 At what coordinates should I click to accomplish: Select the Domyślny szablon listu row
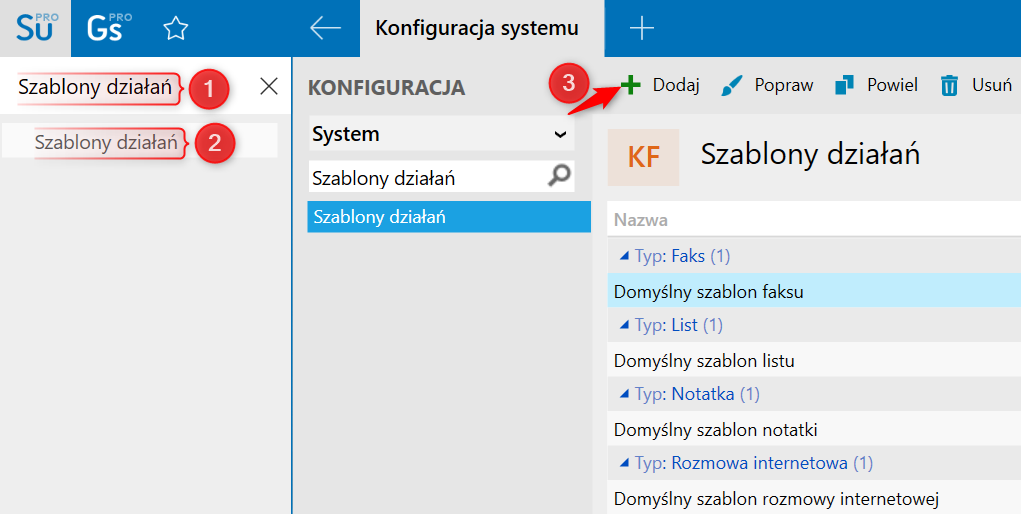point(704,360)
